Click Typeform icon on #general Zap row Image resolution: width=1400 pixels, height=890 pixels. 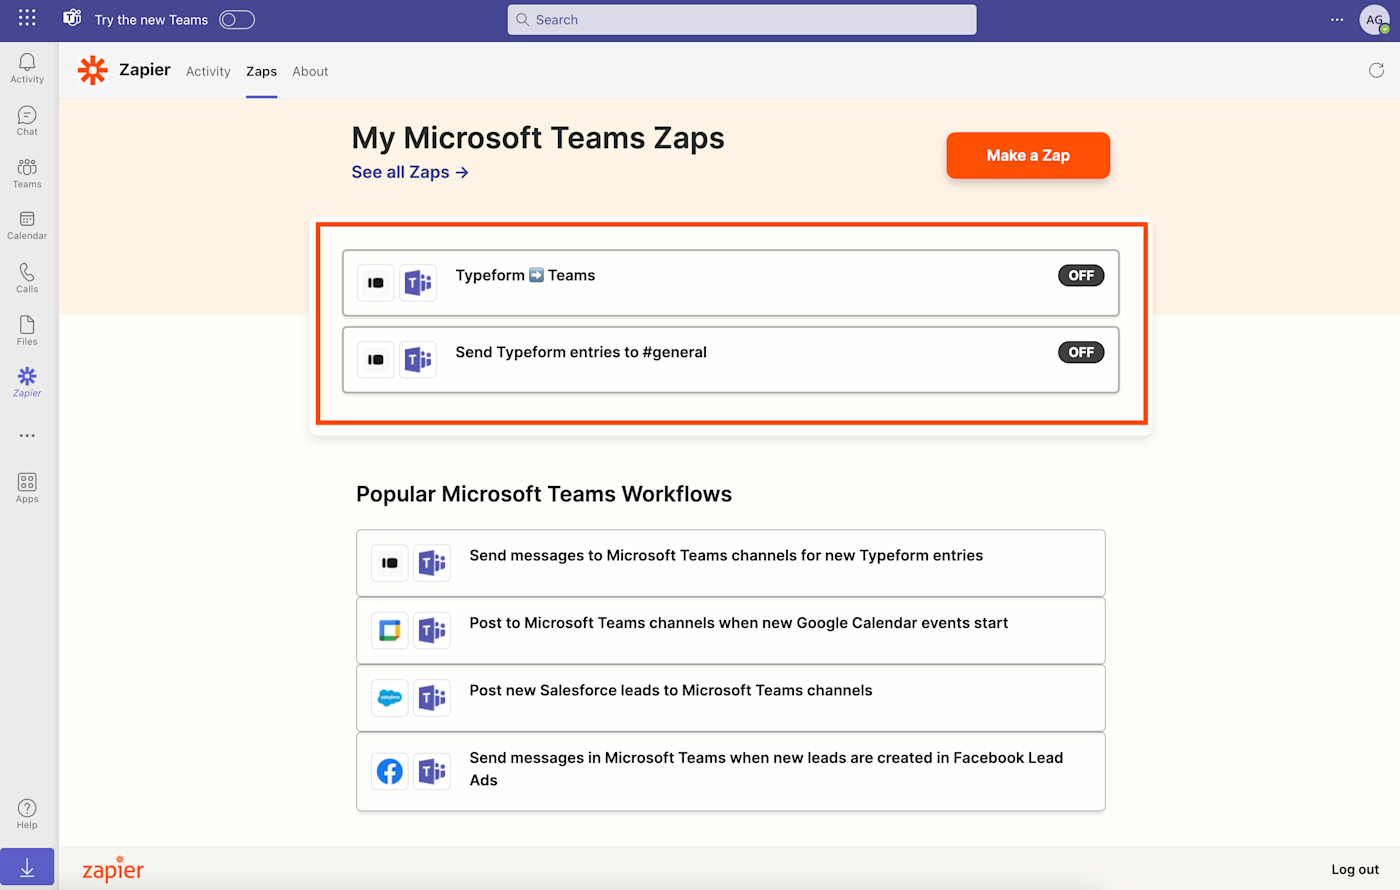click(376, 360)
